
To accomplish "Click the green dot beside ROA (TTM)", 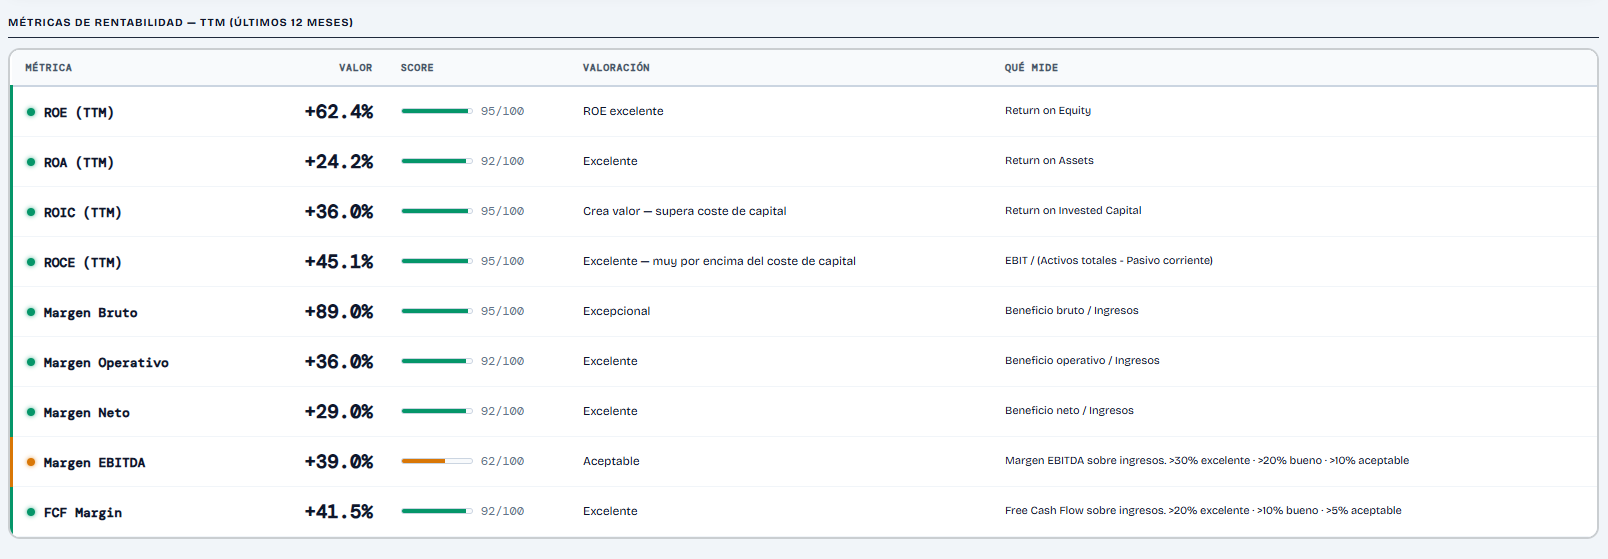I will [x=31, y=162].
